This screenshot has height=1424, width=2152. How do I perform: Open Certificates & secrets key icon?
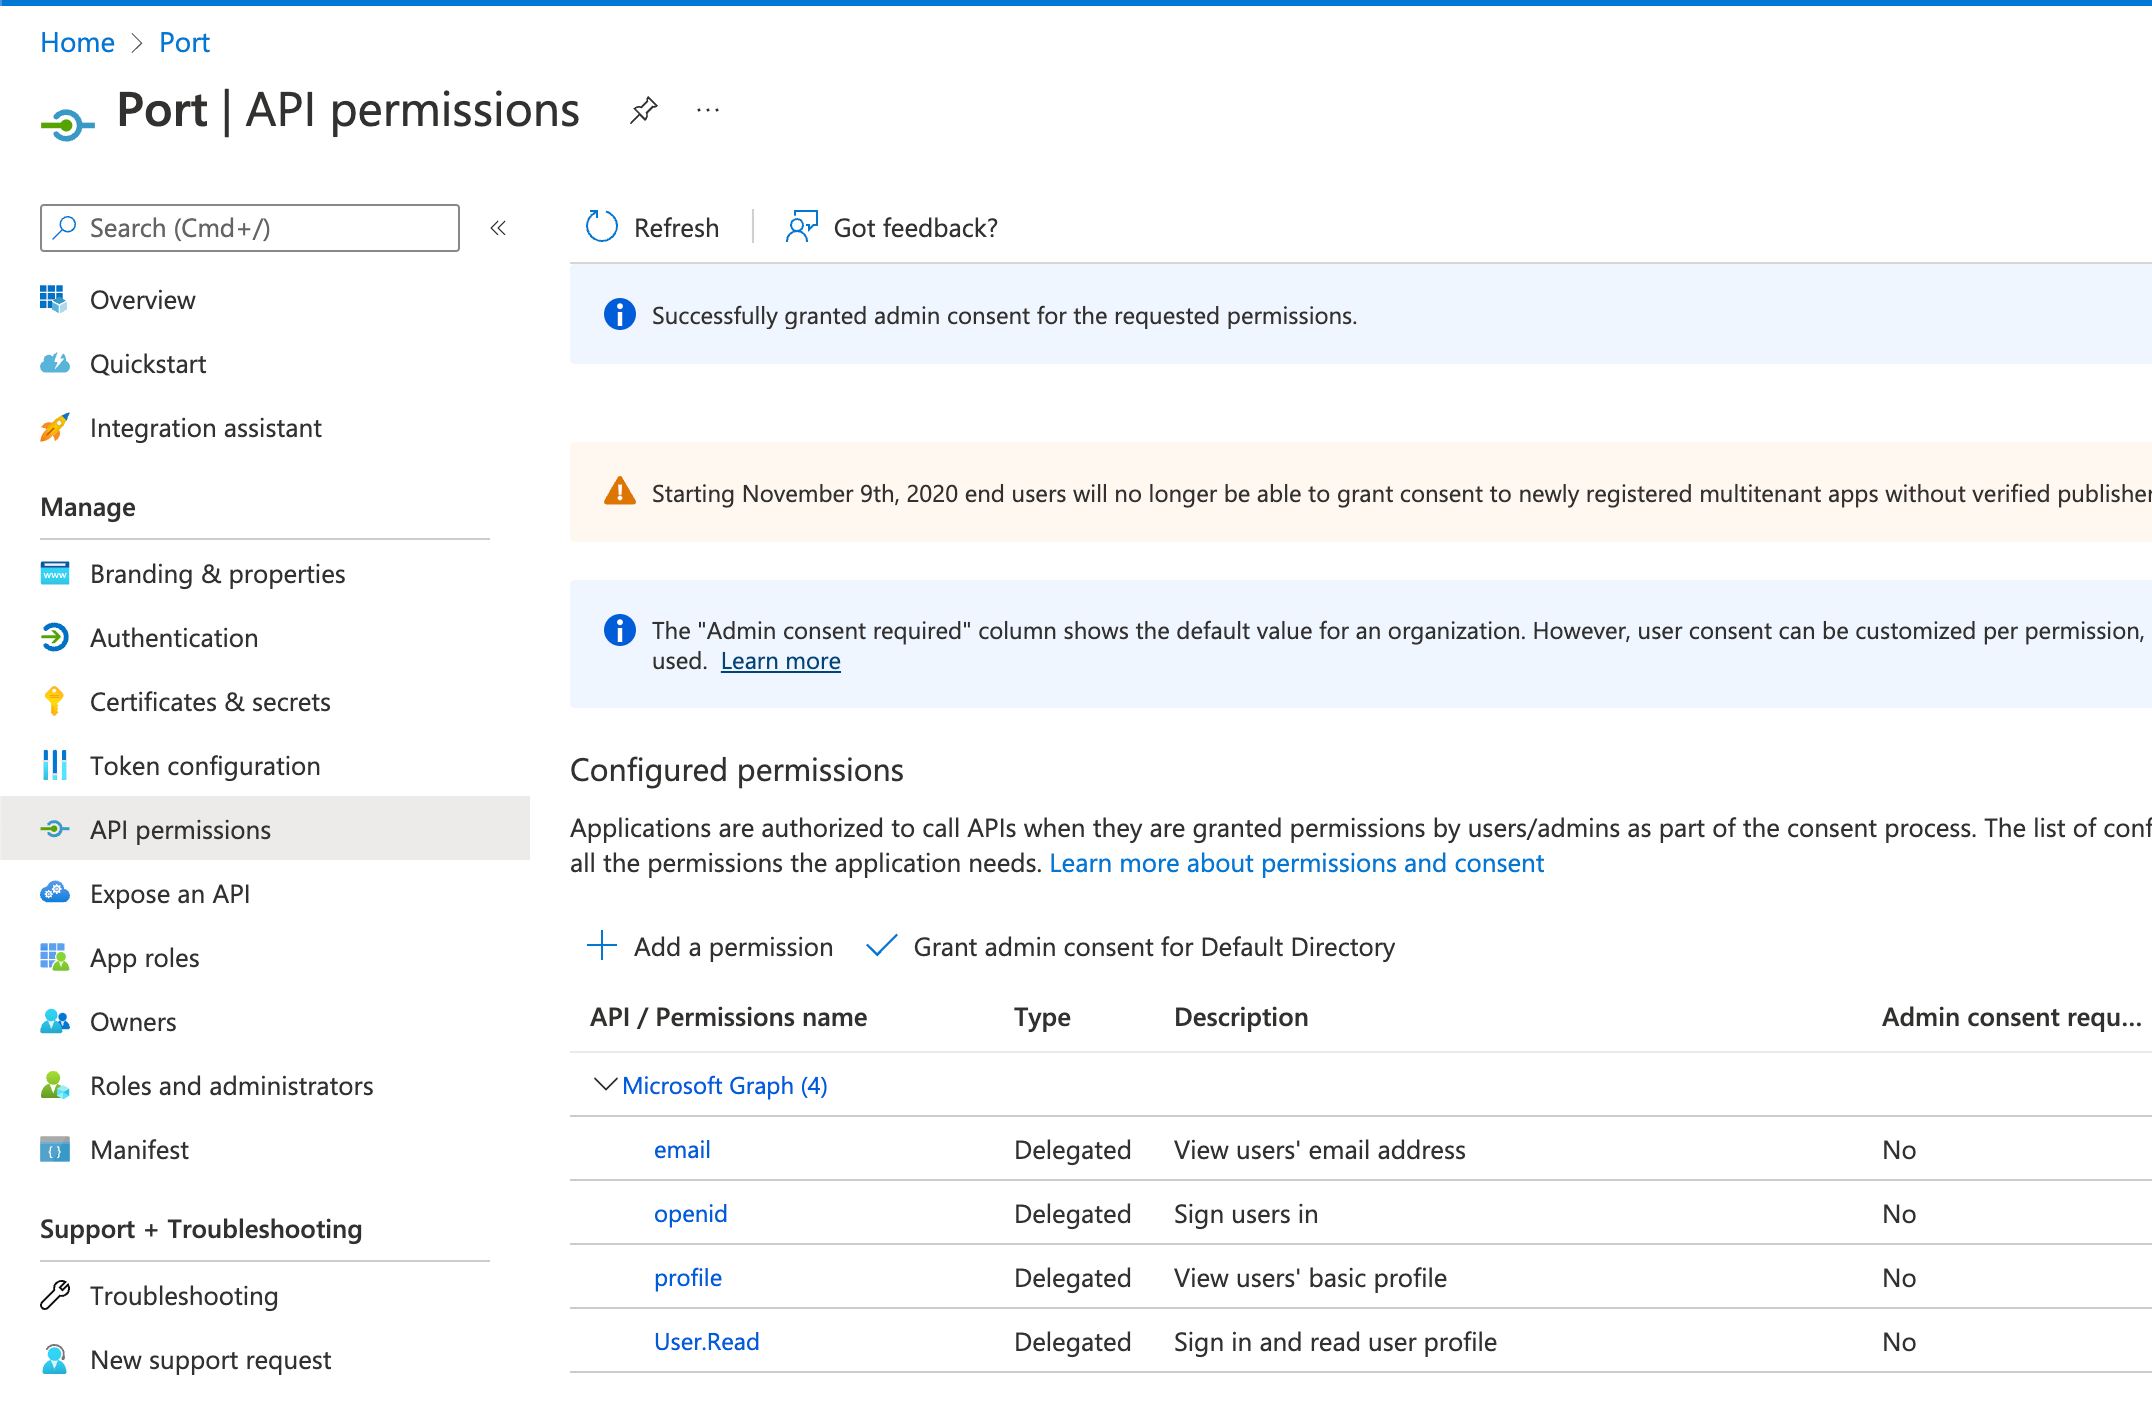[x=55, y=702]
